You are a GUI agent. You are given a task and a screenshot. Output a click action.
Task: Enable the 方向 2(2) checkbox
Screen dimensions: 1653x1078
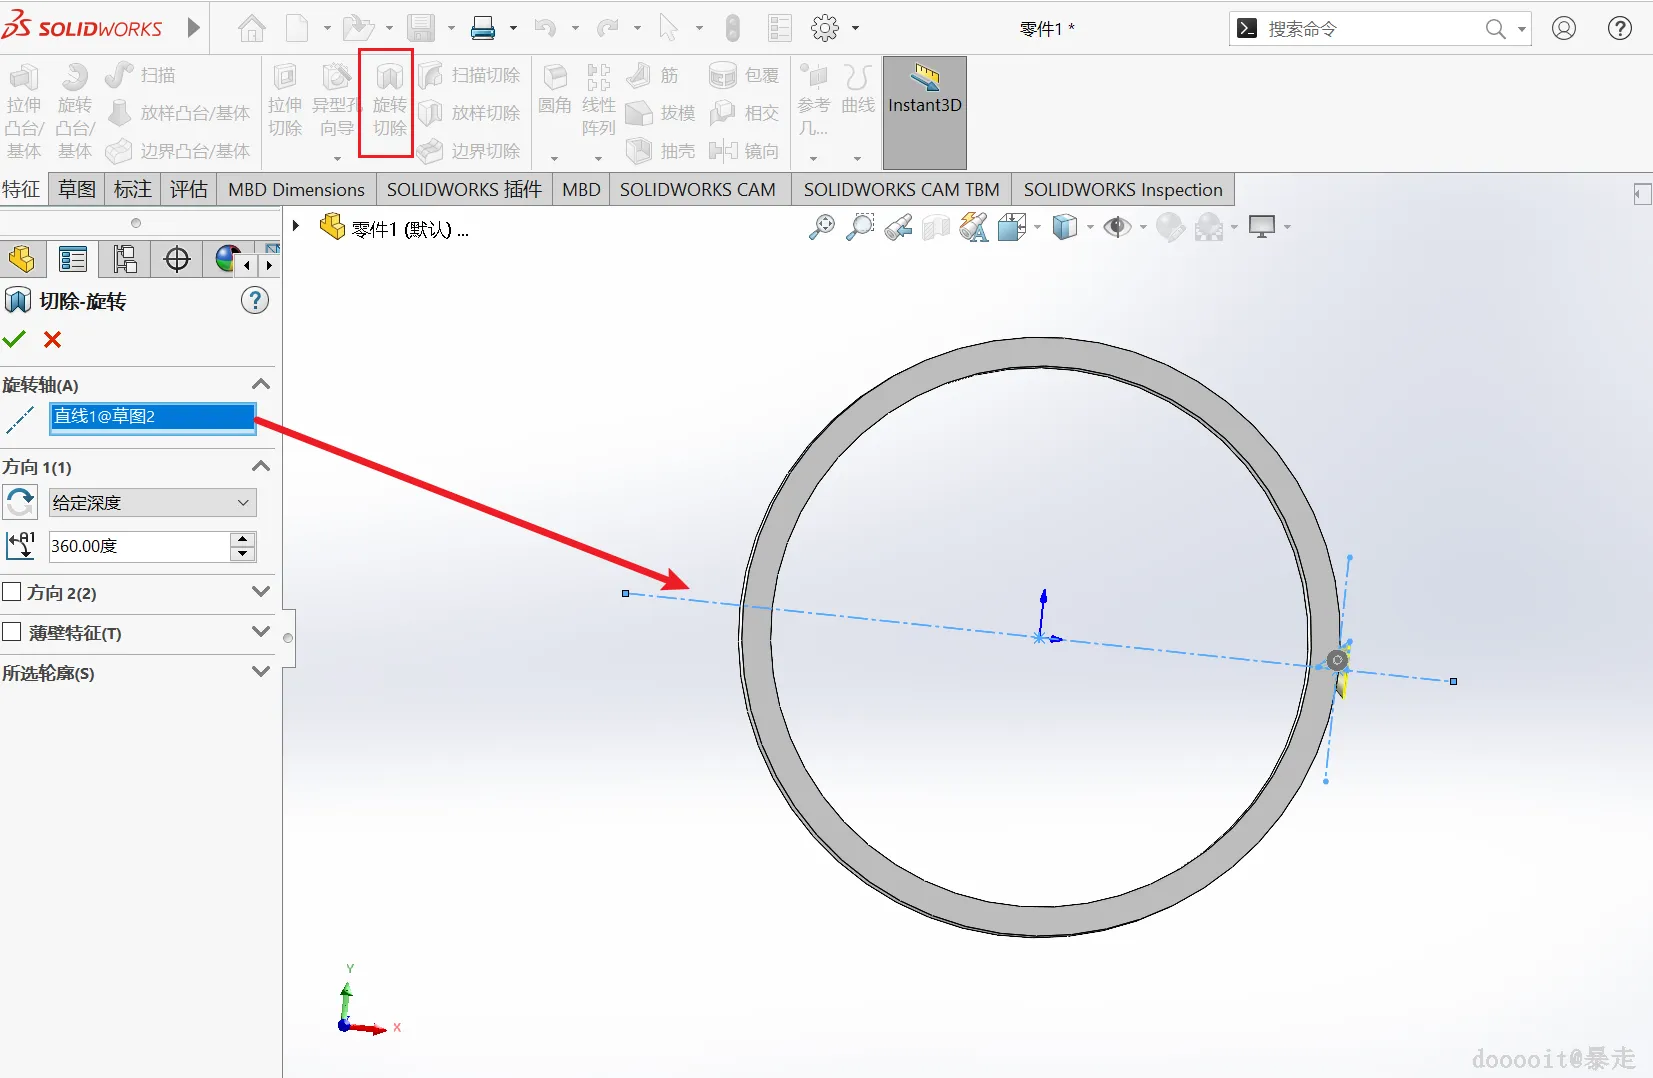click(12, 592)
